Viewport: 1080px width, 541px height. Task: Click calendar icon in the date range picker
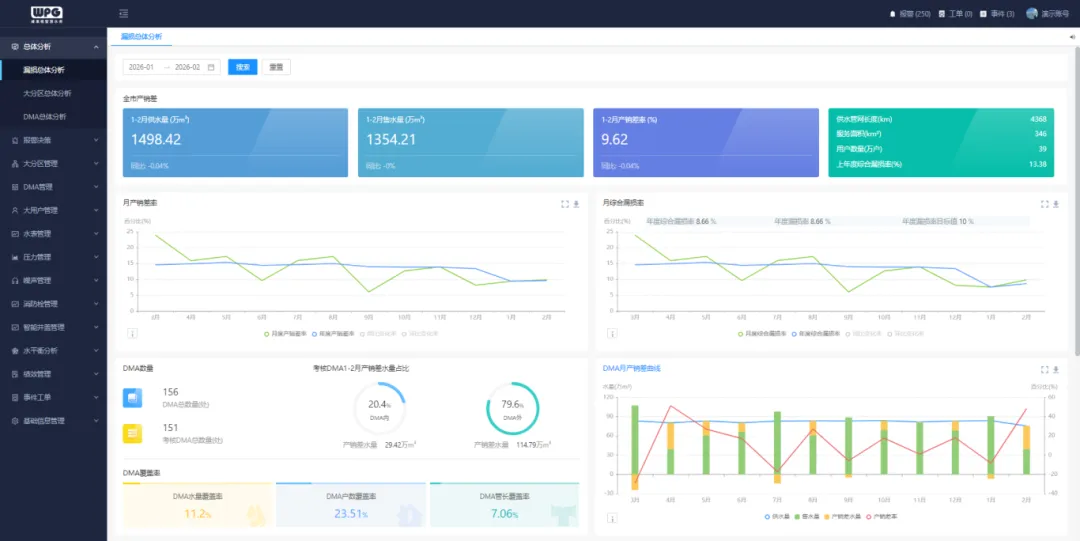(x=211, y=68)
